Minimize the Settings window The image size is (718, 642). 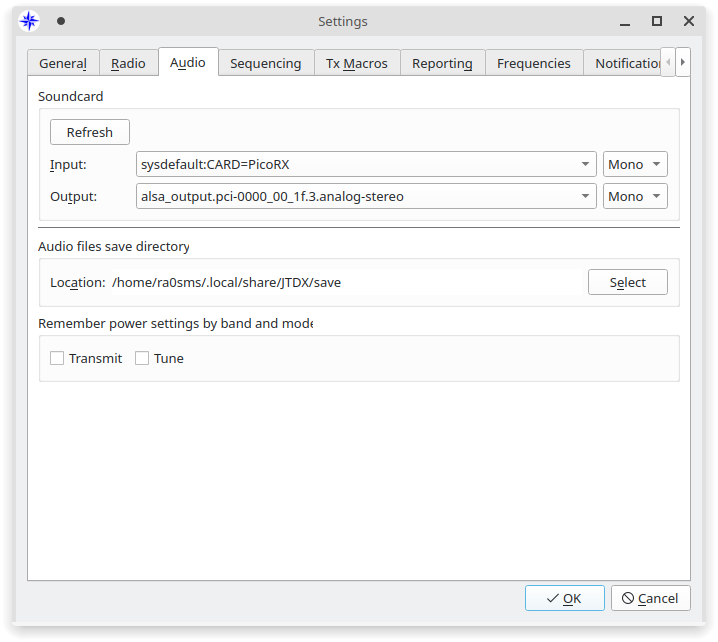(x=625, y=21)
